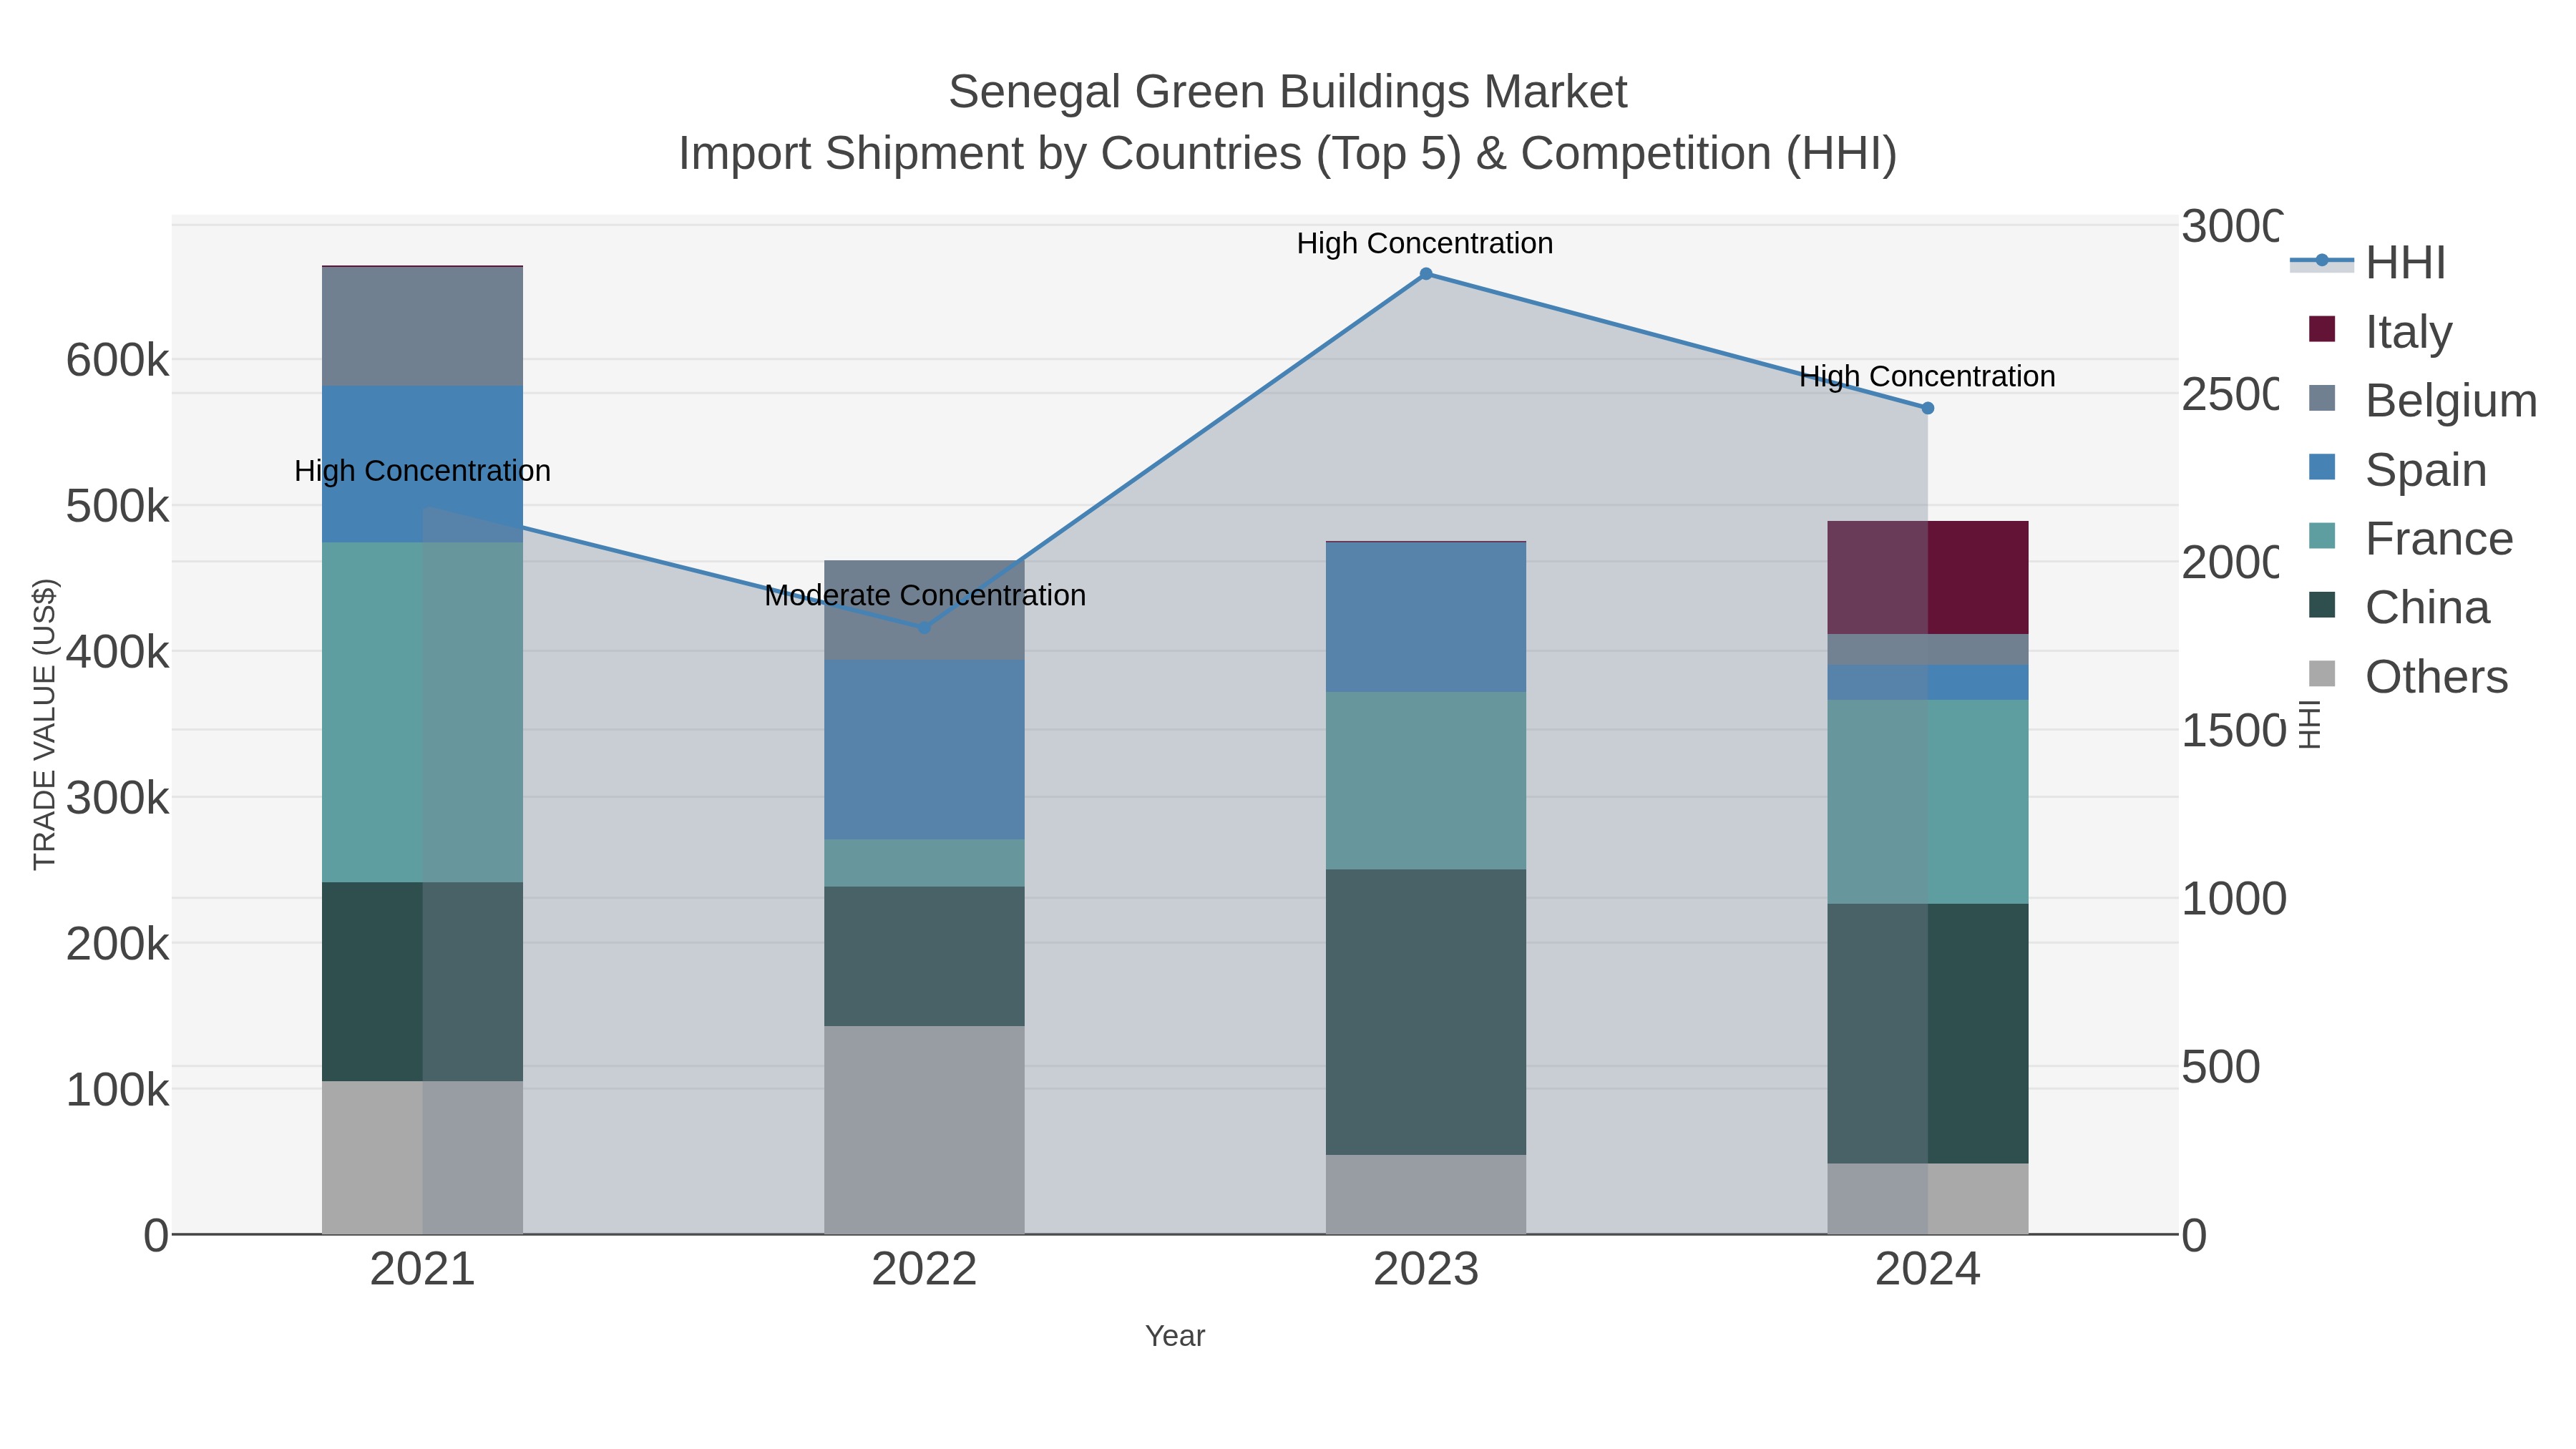Select the Italy segment of the 2024 bar
Image resolution: width=2576 pixels, height=1449 pixels.
coord(1928,578)
